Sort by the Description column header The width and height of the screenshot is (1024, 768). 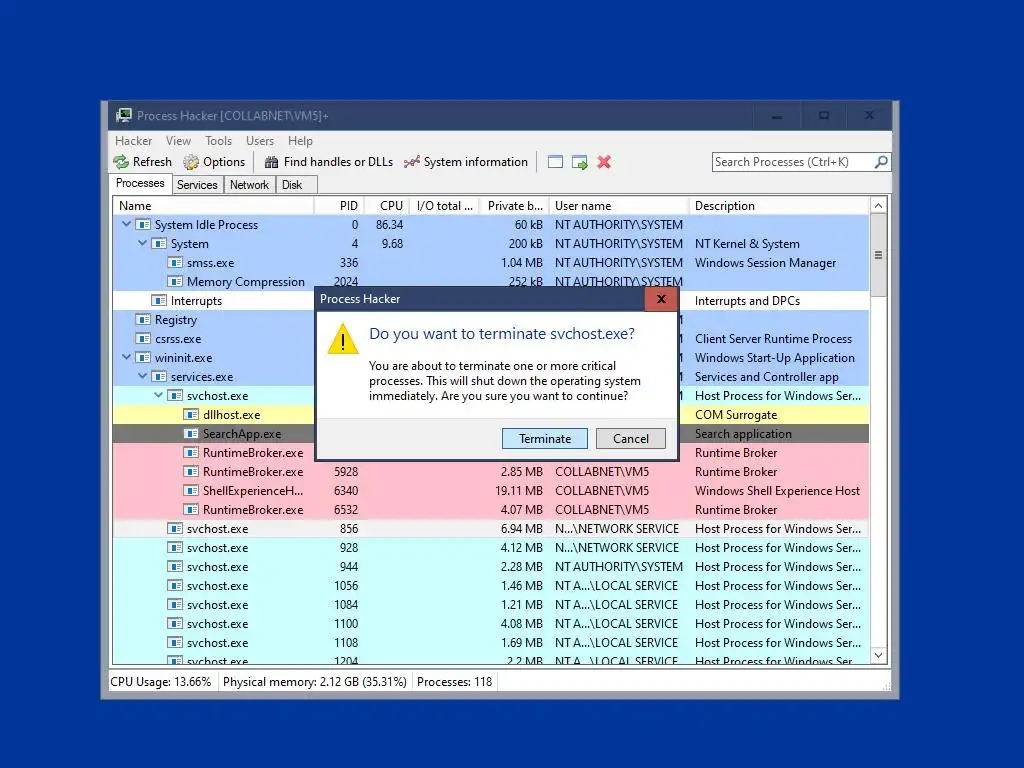click(x=779, y=206)
